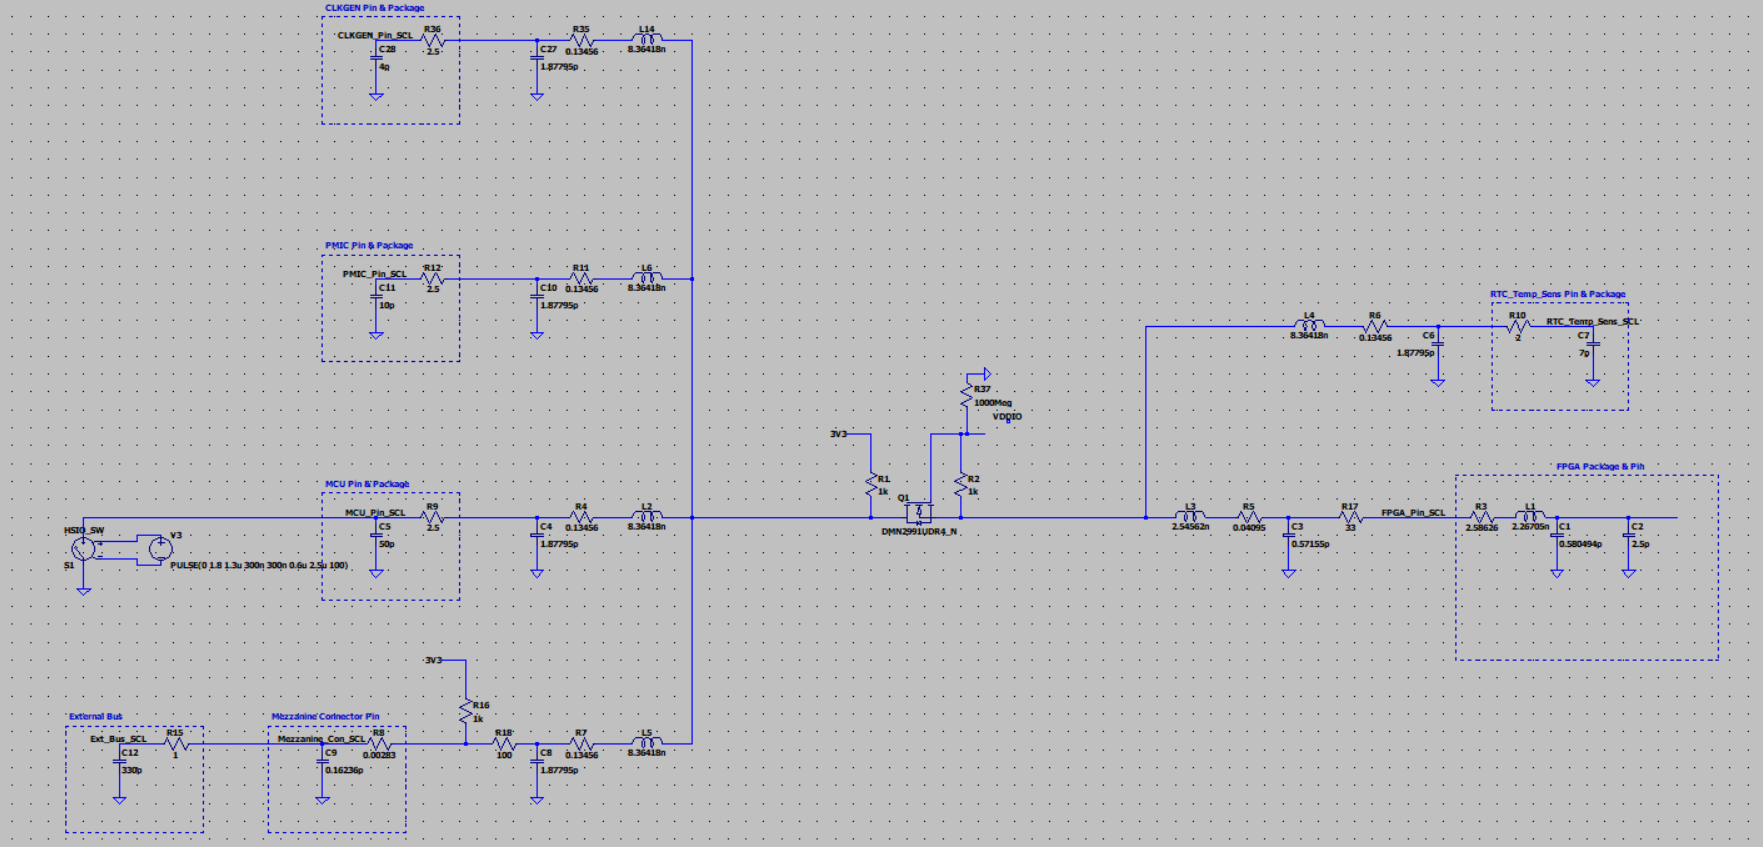
Task: Select resistor R3 in FPGA block
Action: (x=1481, y=518)
